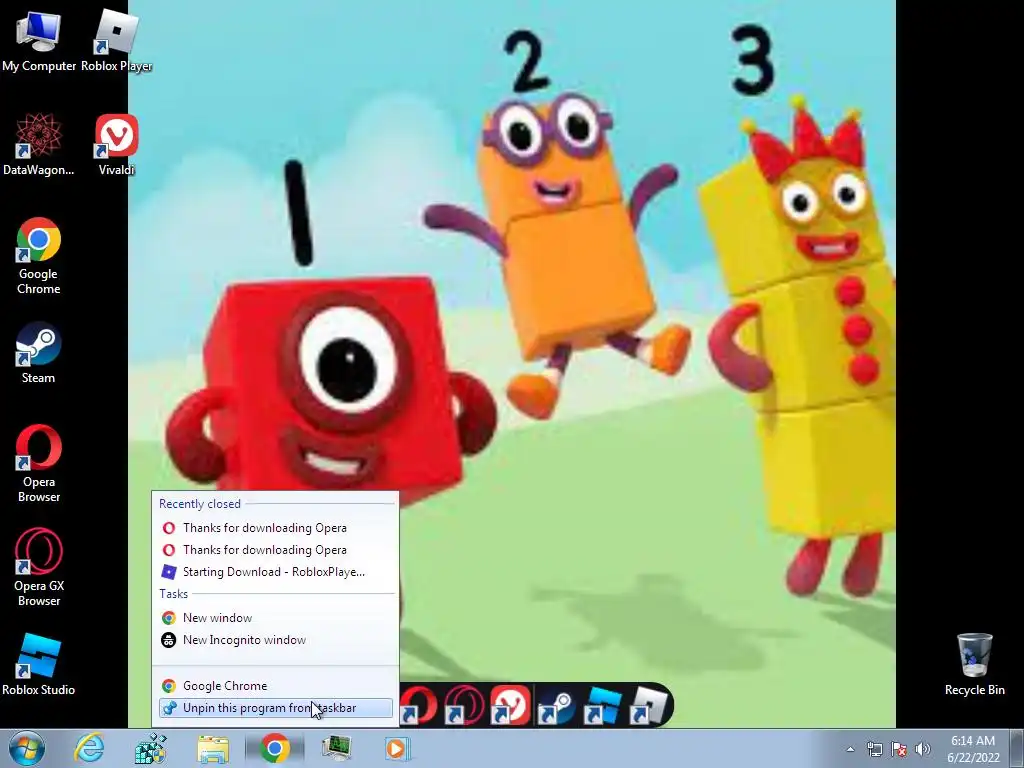Click the Chrome taskbar button
The image size is (1024, 768).
point(275,748)
